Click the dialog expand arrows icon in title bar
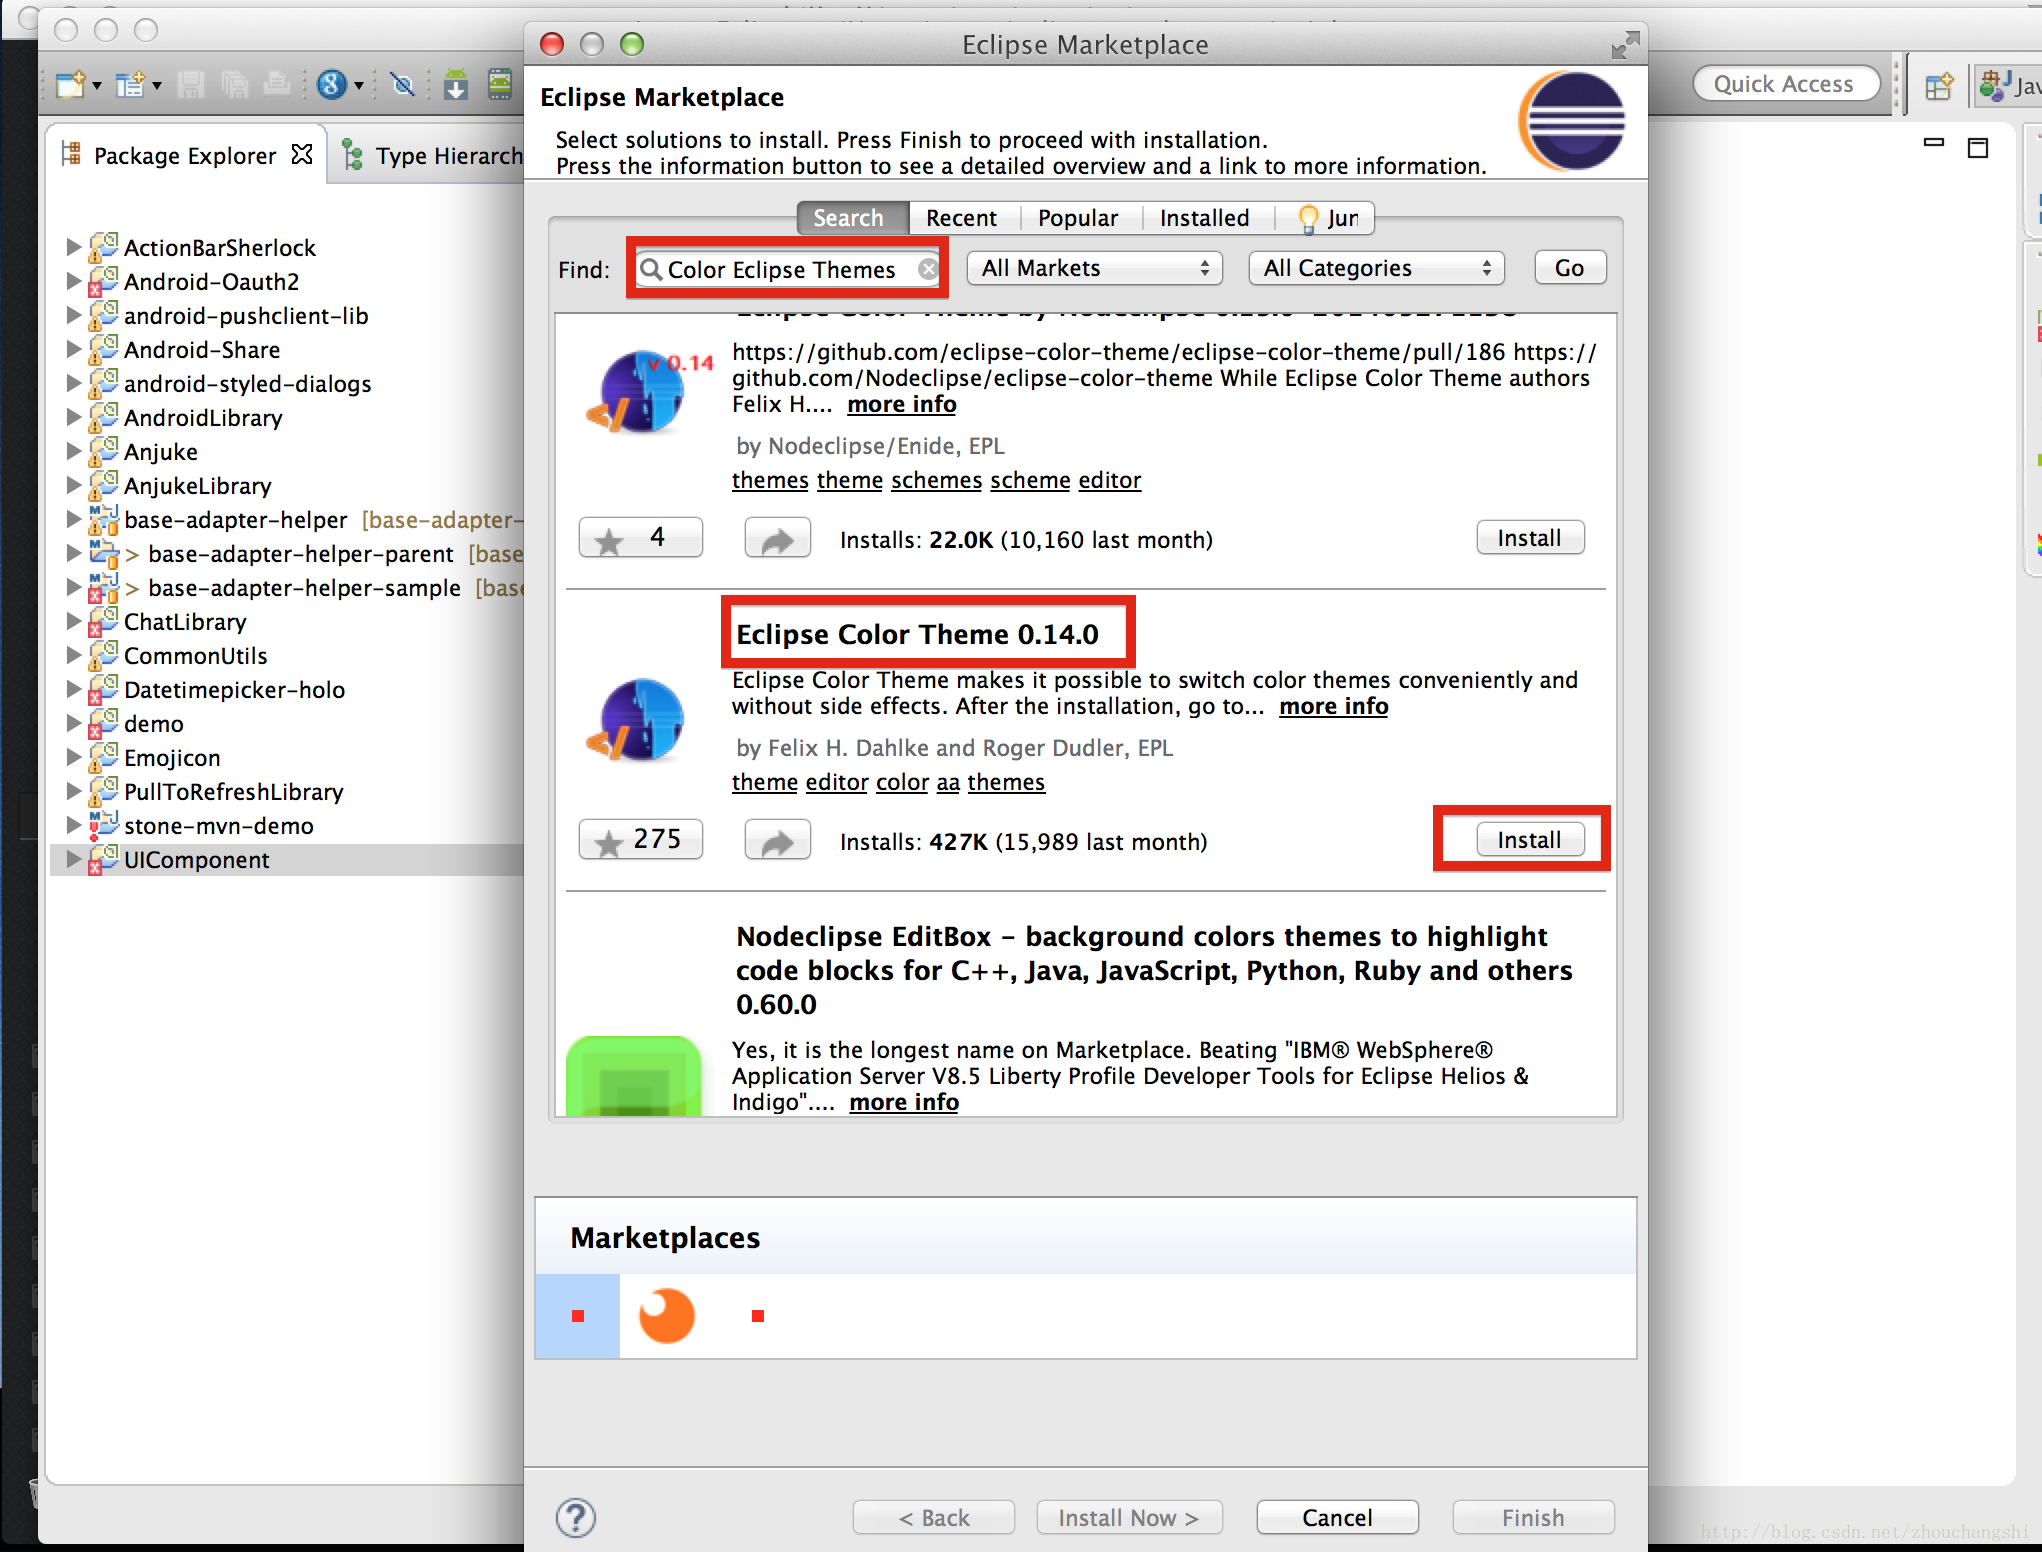 coord(1625,45)
